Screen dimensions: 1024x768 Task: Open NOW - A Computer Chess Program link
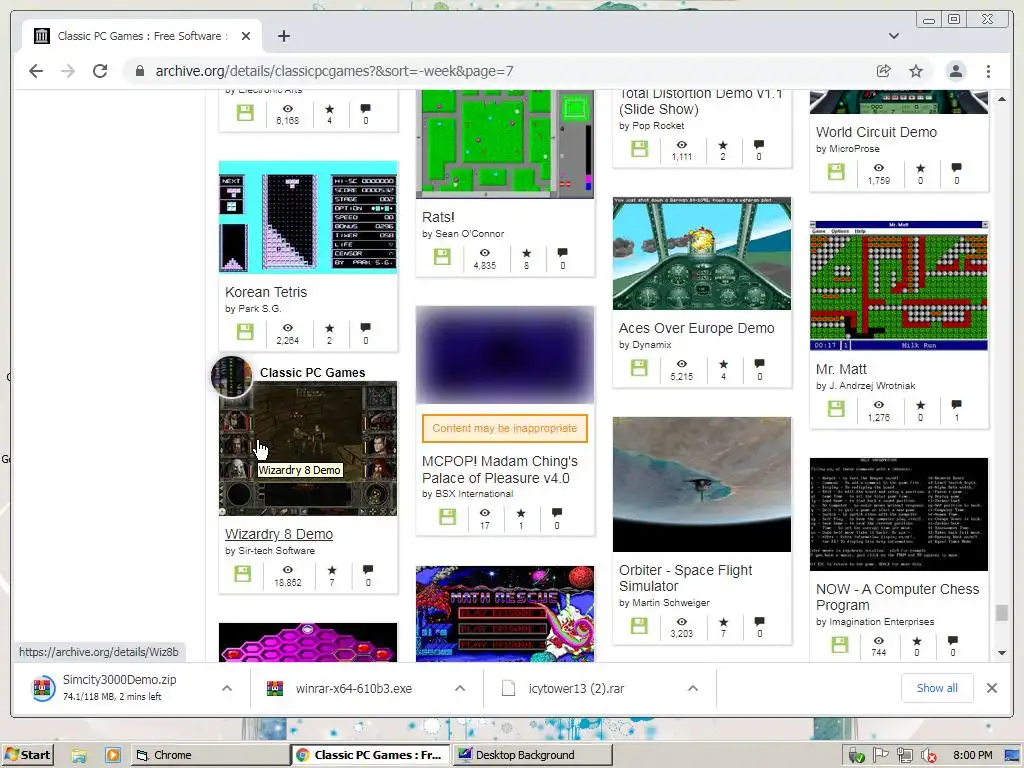pyautogui.click(x=897, y=597)
